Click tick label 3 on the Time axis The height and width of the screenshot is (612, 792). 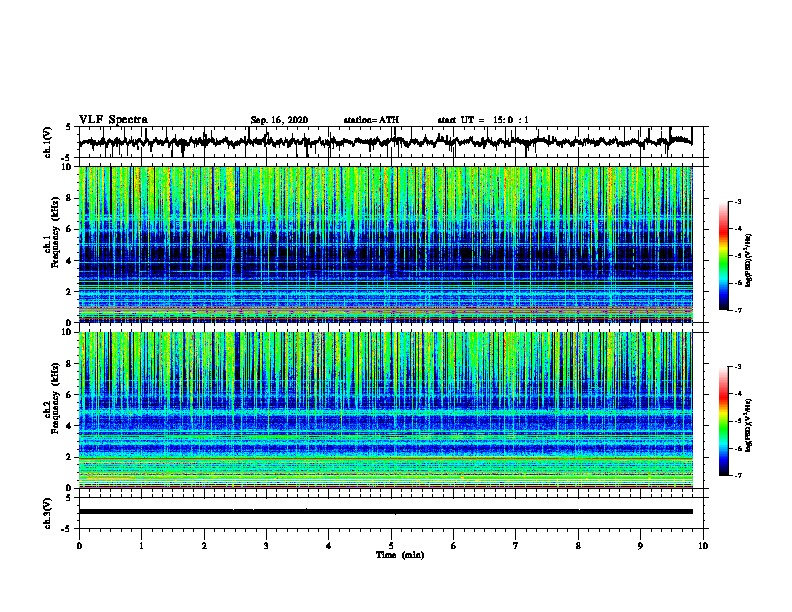(266, 546)
